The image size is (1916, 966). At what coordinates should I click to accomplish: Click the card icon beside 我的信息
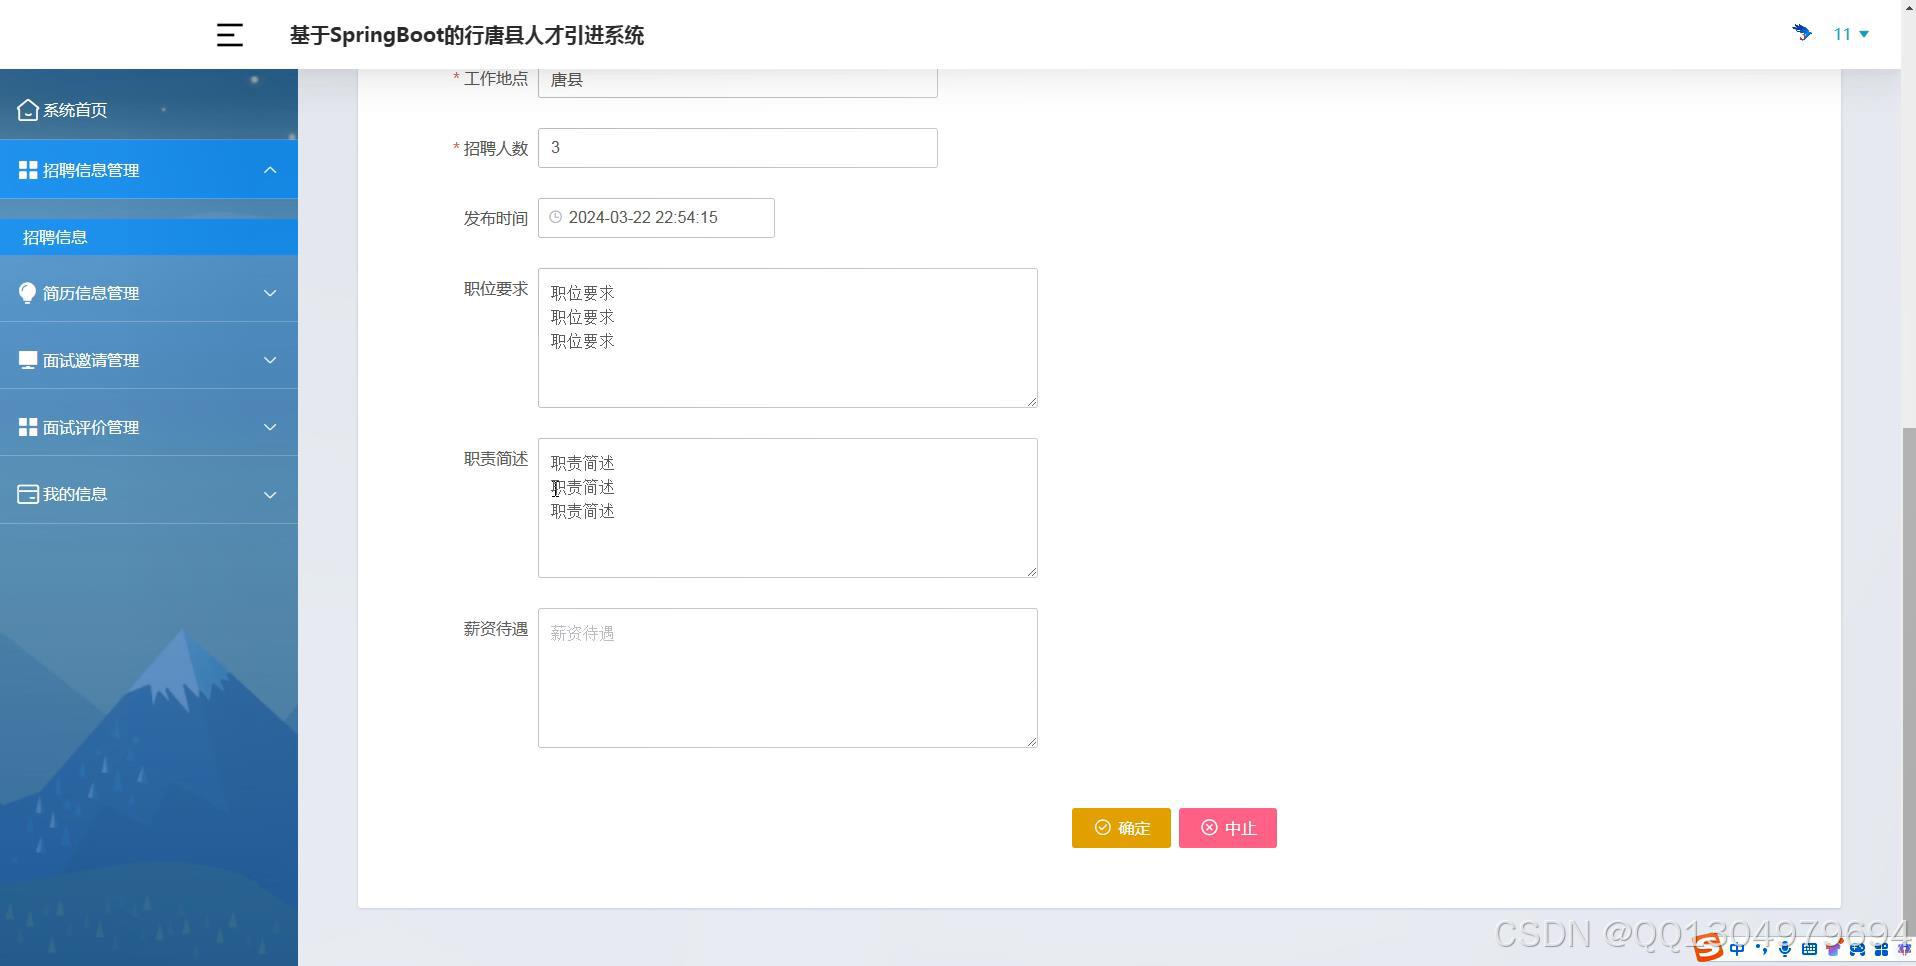[x=28, y=494]
